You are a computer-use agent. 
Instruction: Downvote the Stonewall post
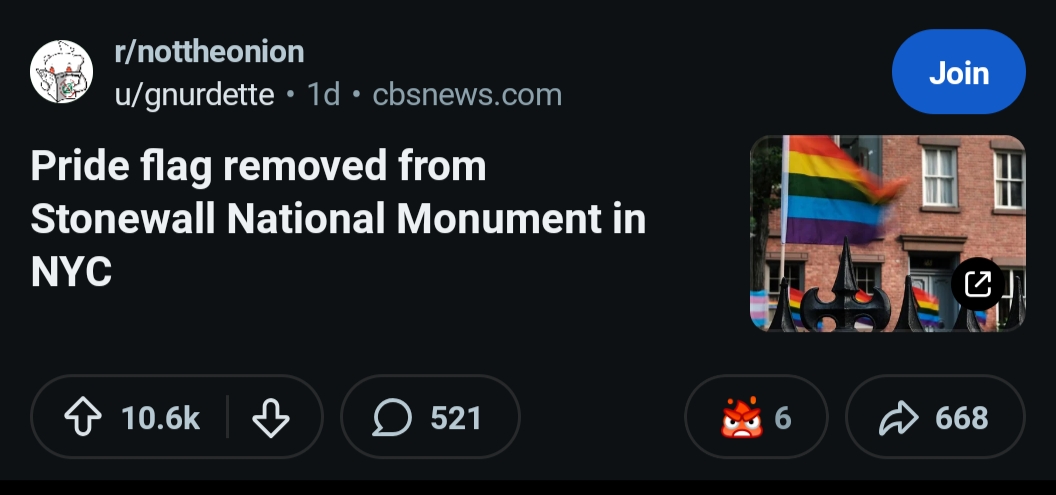tap(271, 418)
